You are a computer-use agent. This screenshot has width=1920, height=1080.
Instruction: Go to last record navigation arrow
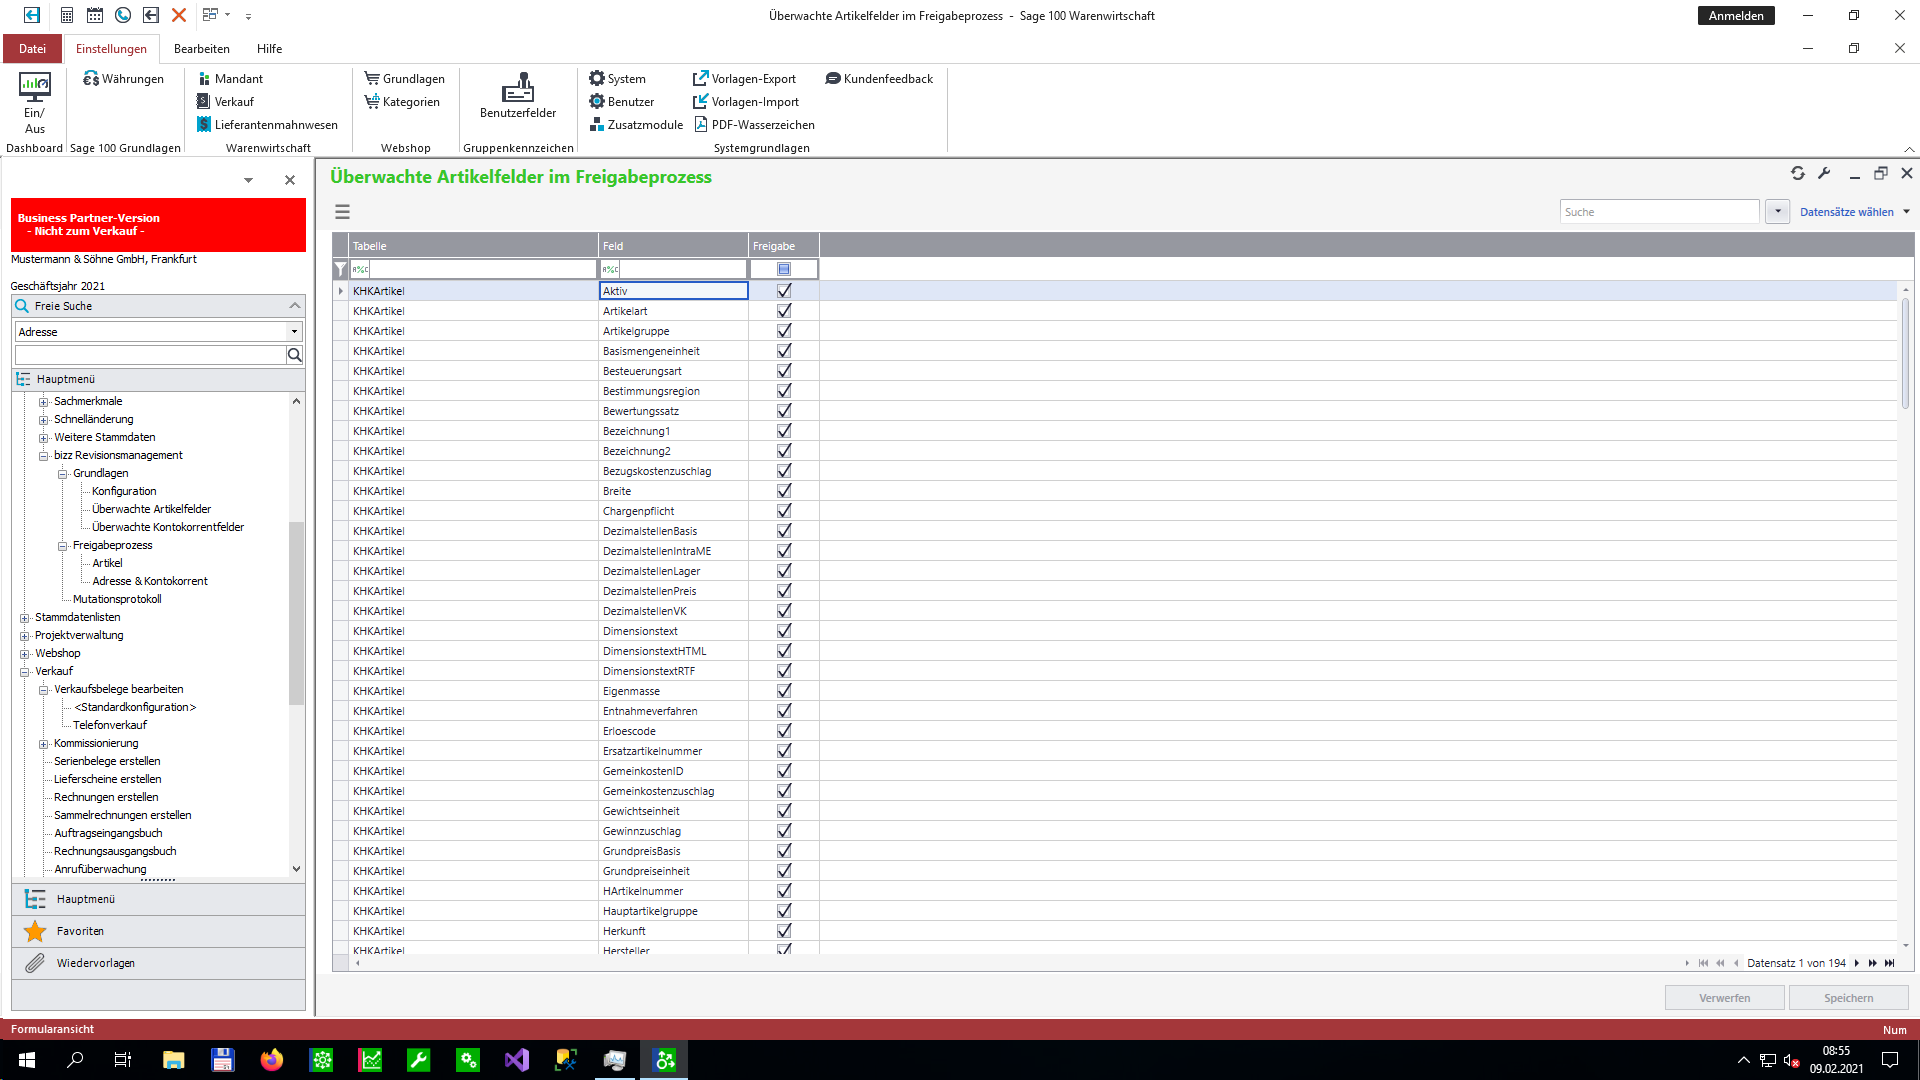click(1889, 963)
